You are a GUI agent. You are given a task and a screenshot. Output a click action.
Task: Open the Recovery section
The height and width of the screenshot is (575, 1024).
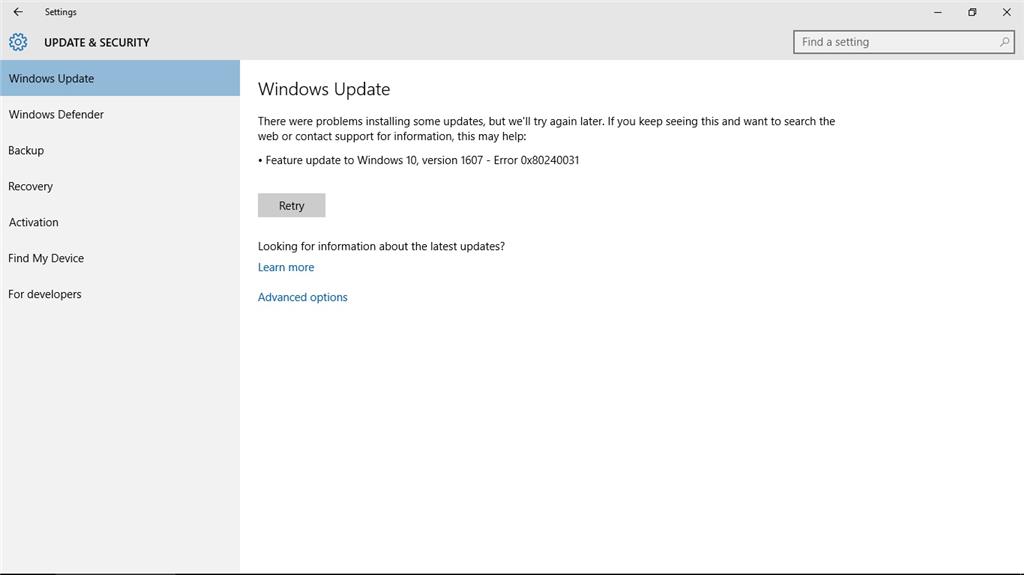pyautogui.click(x=120, y=186)
